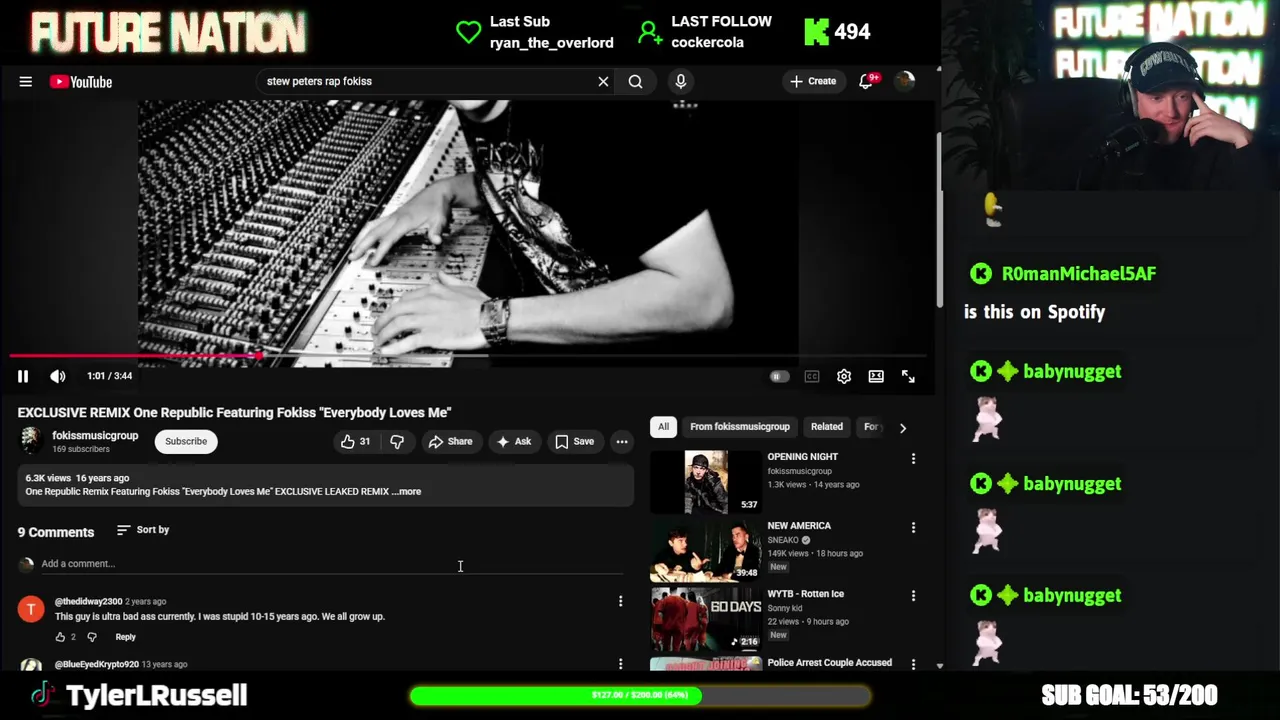
Task: Open options menu for @BlueEyedKrypto920 comment
Action: [620, 664]
